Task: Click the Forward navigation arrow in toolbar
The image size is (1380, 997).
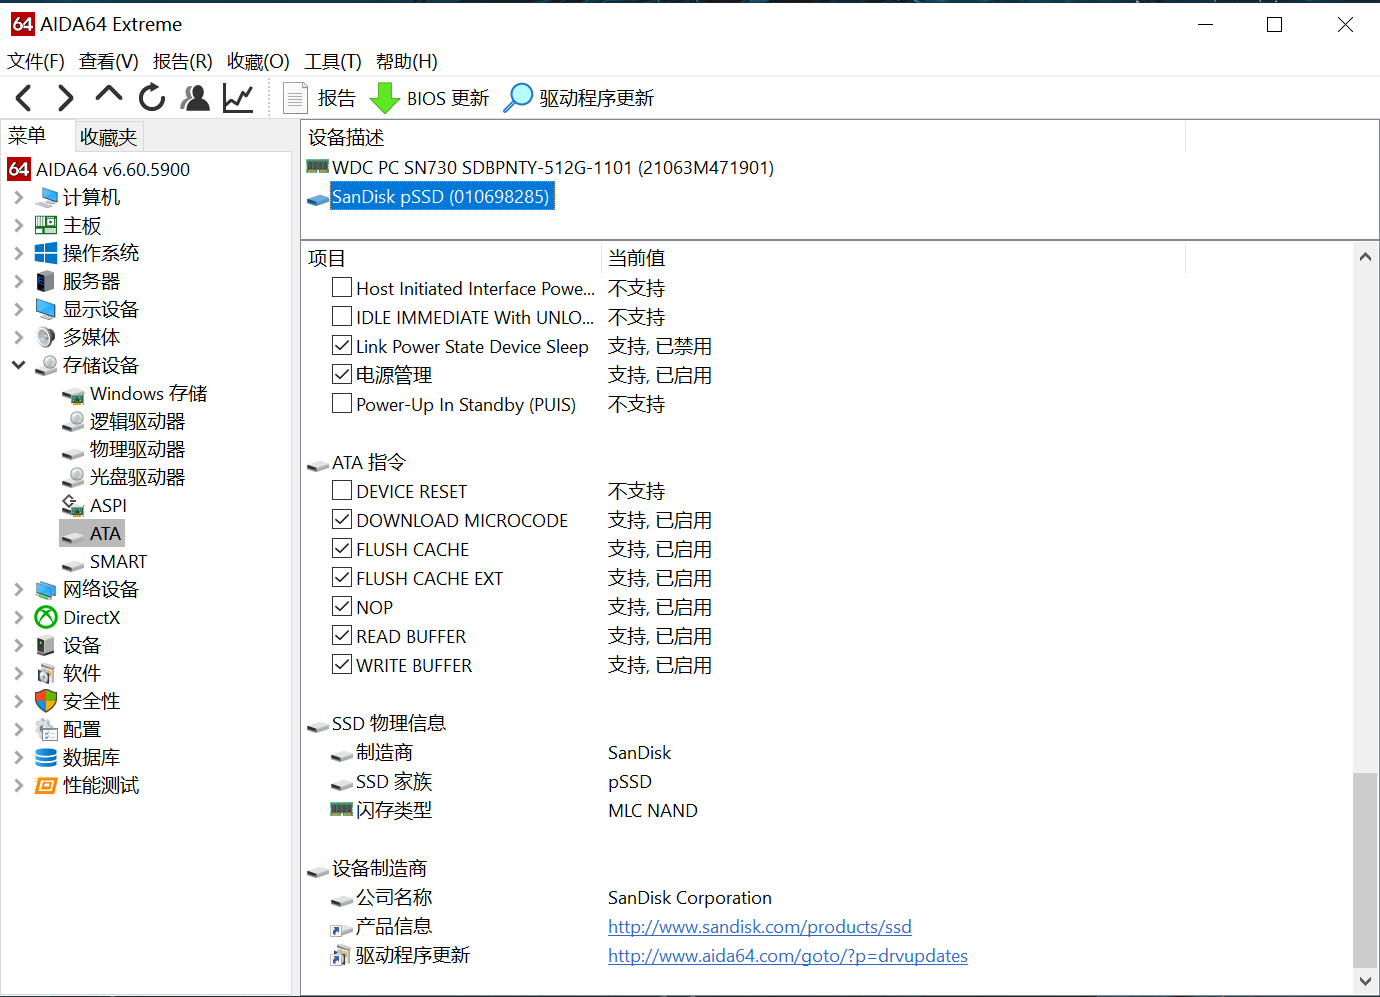Action: point(66,98)
